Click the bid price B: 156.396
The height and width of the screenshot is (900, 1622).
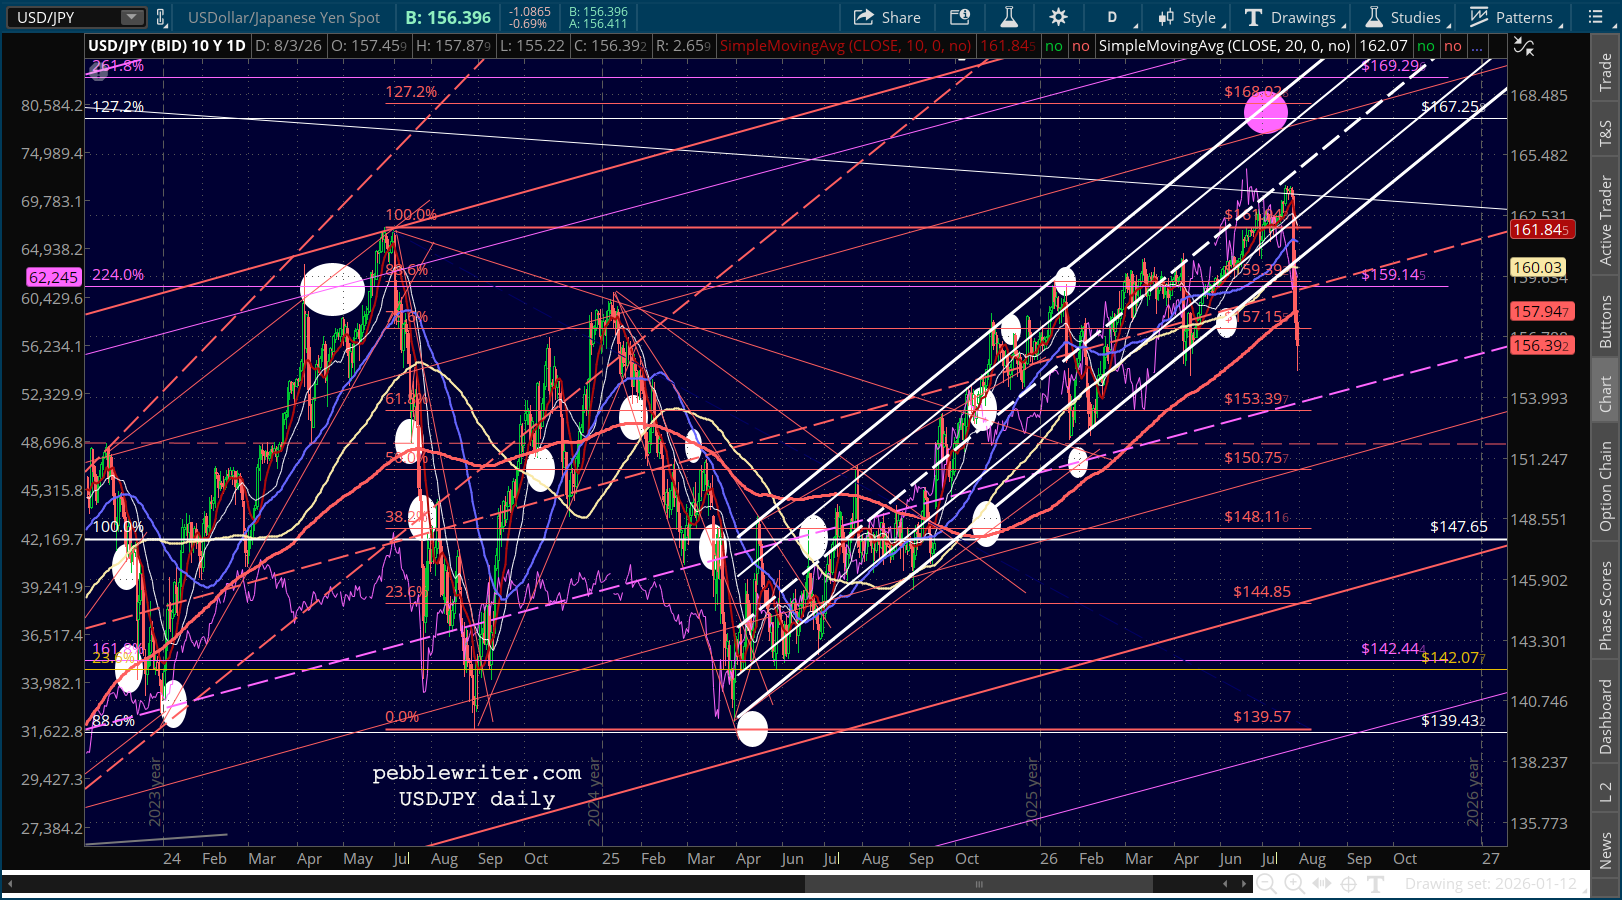(448, 17)
